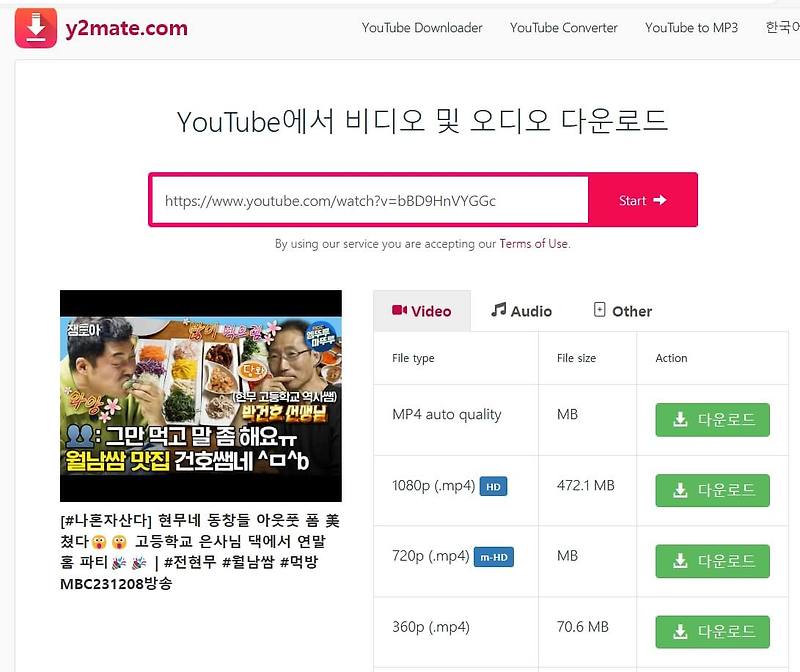This screenshot has width=800, height=672.
Task: Select YouTube to MP3 option
Action: tap(690, 29)
